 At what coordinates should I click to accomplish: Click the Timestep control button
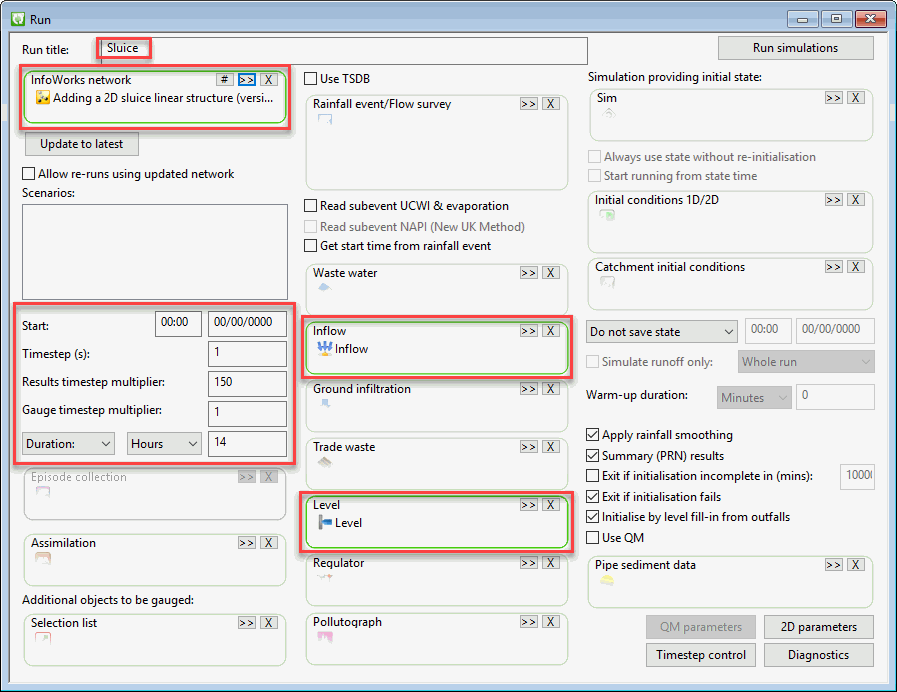(x=701, y=655)
